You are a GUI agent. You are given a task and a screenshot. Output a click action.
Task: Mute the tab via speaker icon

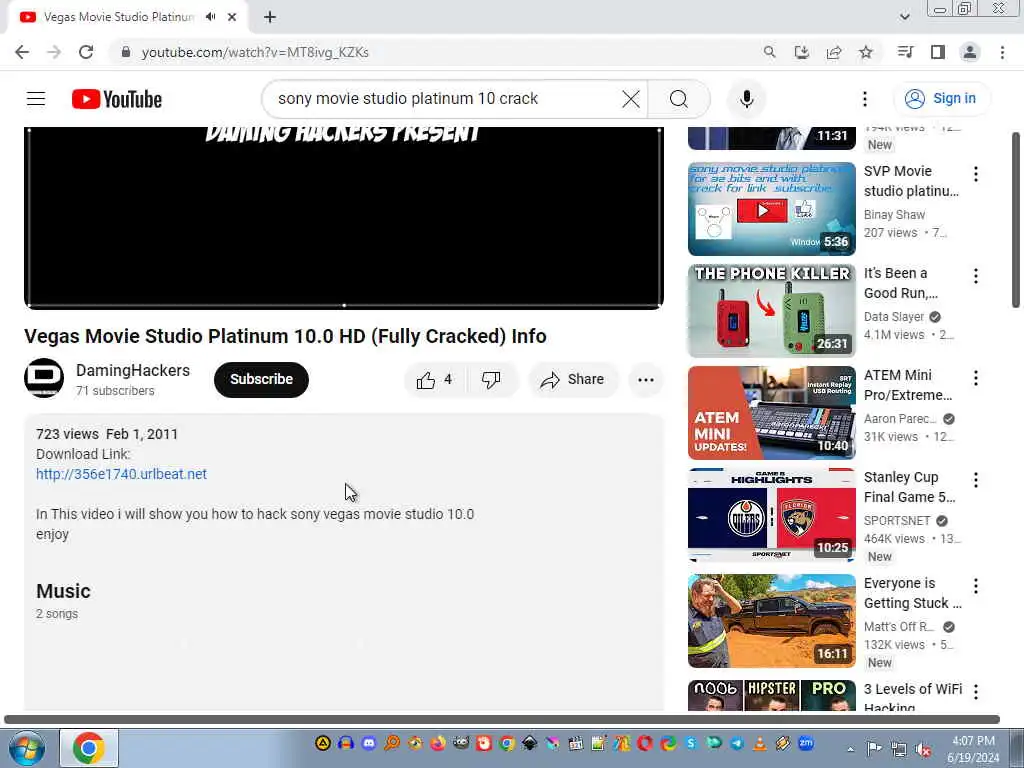click(x=210, y=17)
